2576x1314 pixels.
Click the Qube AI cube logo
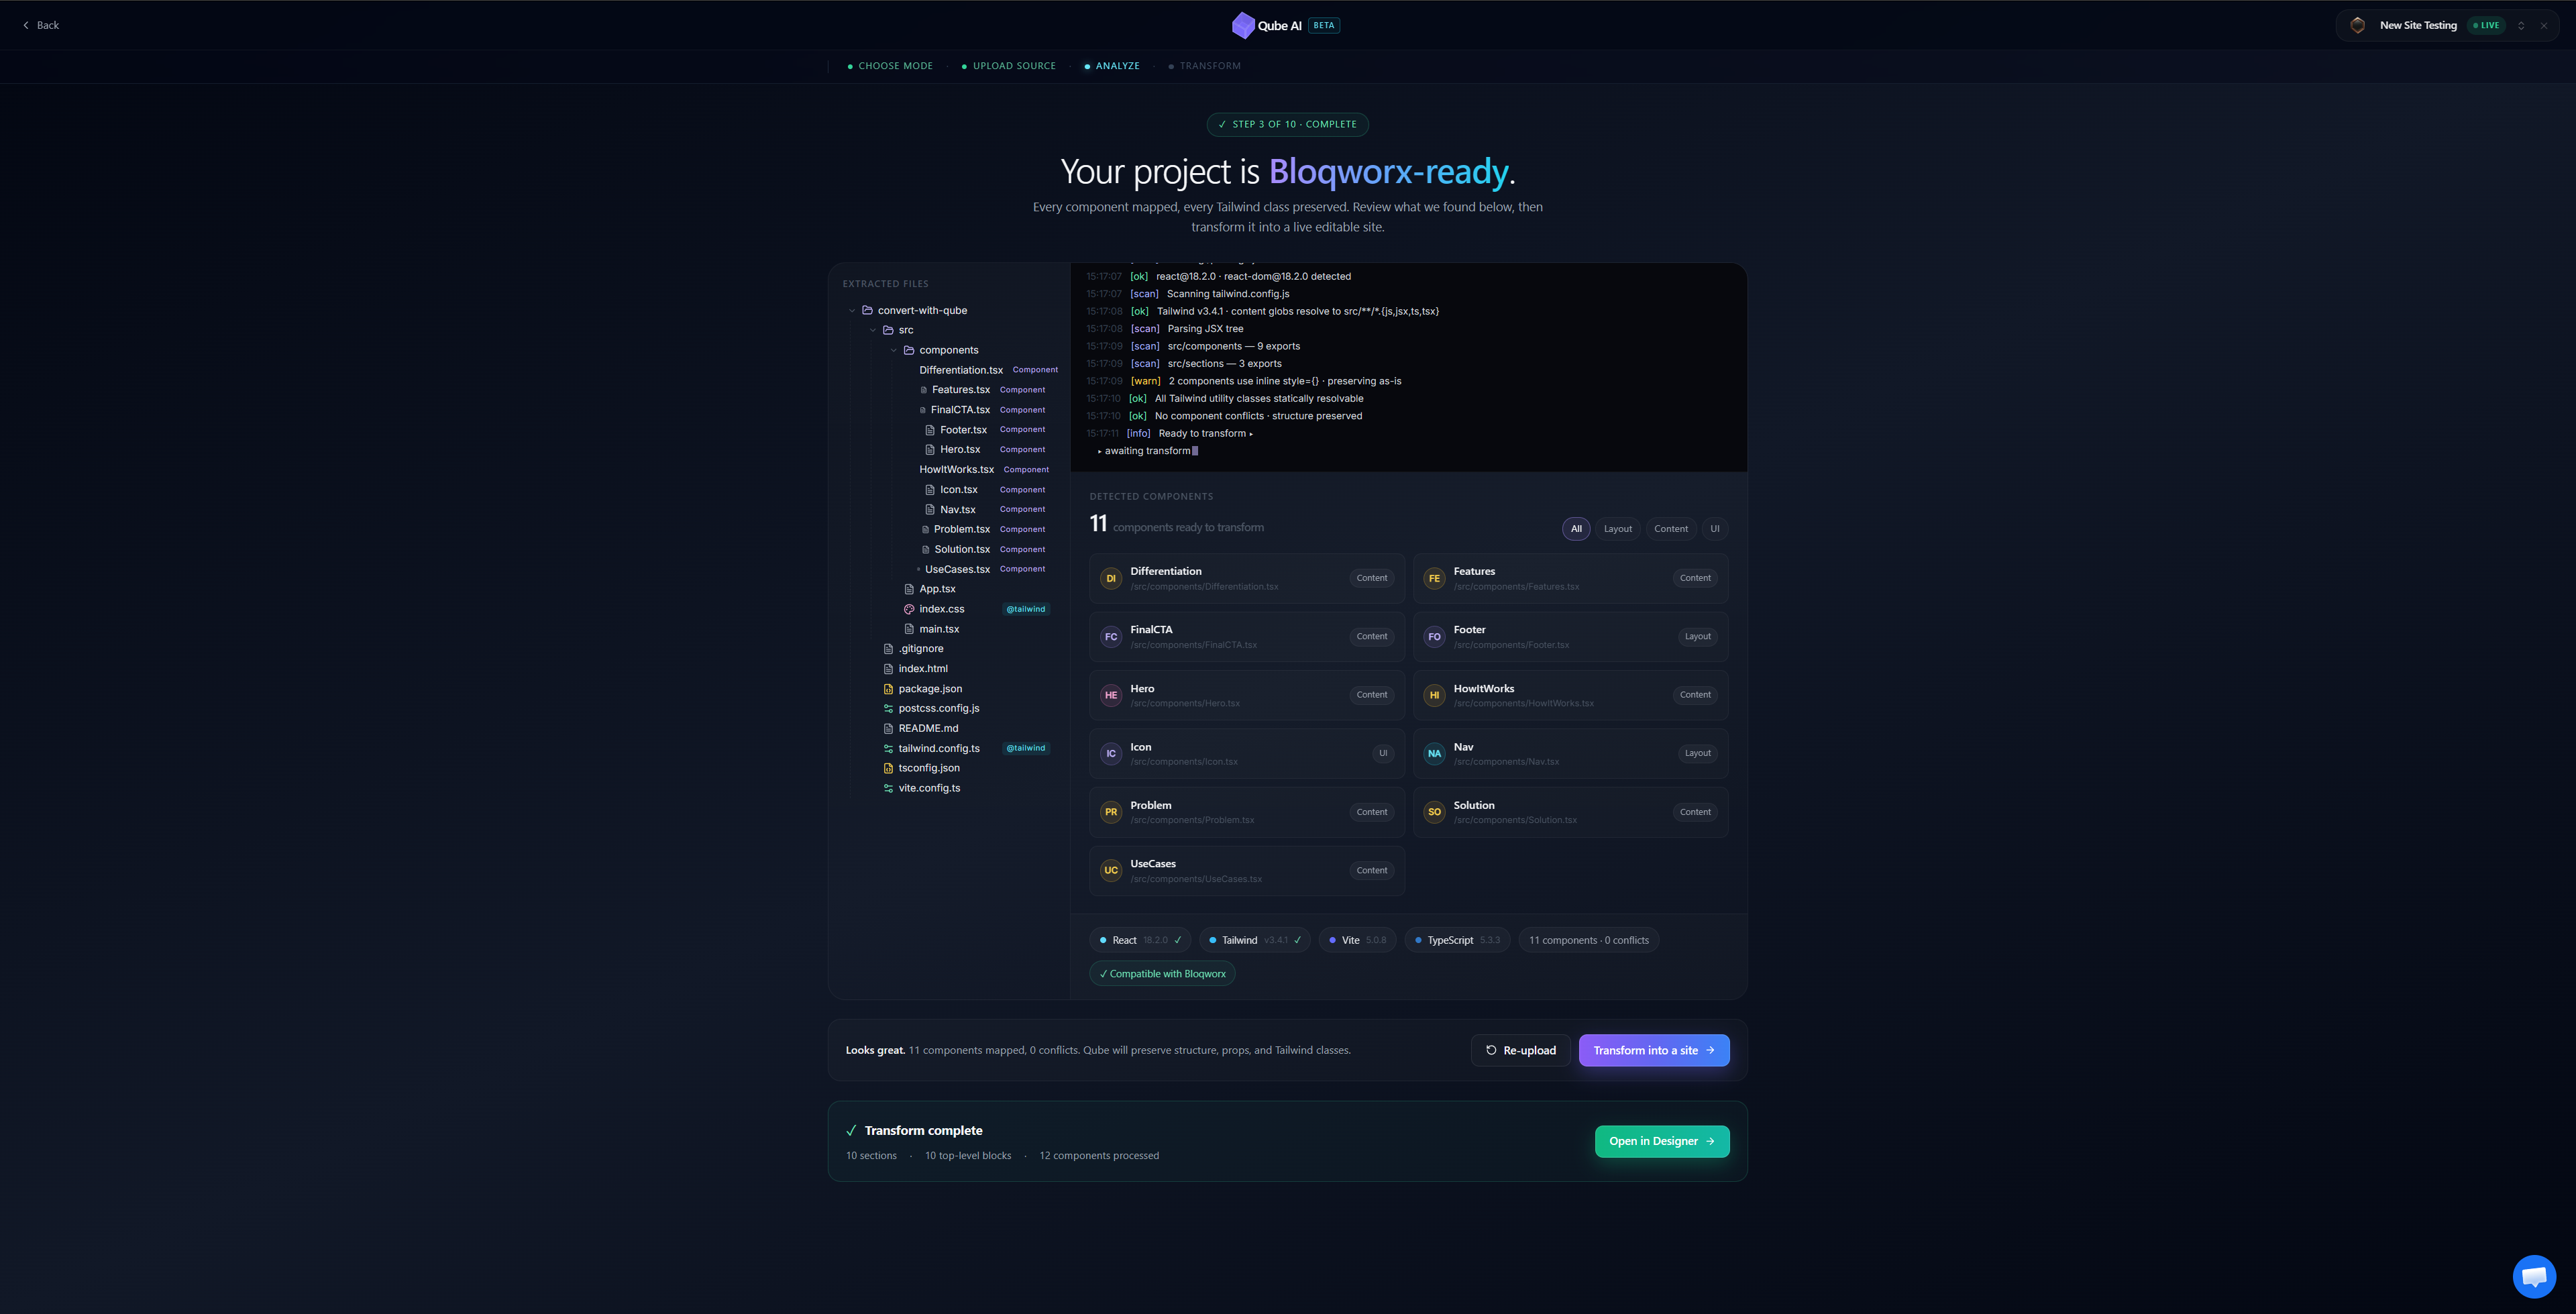pyautogui.click(x=1243, y=25)
